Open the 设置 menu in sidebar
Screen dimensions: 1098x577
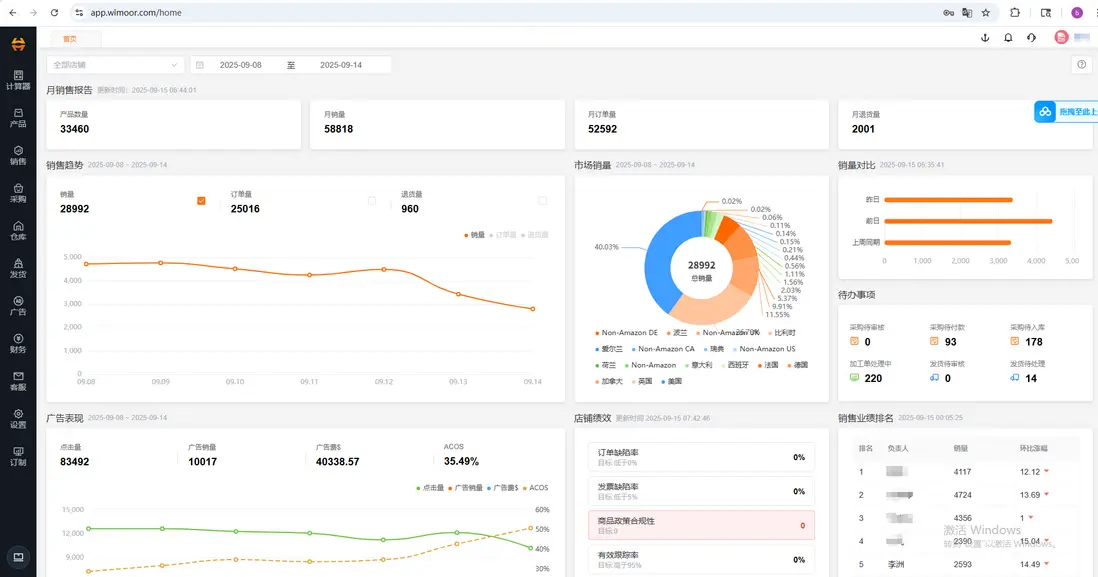(18, 419)
